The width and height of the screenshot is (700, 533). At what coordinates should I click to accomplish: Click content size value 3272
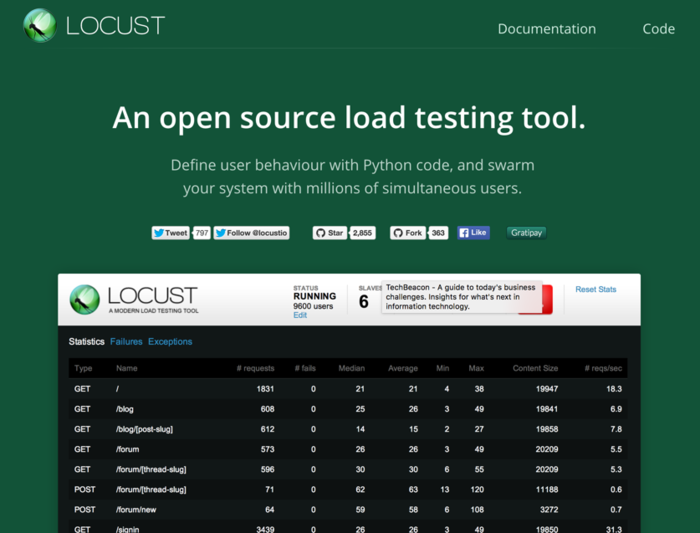point(549,509)
